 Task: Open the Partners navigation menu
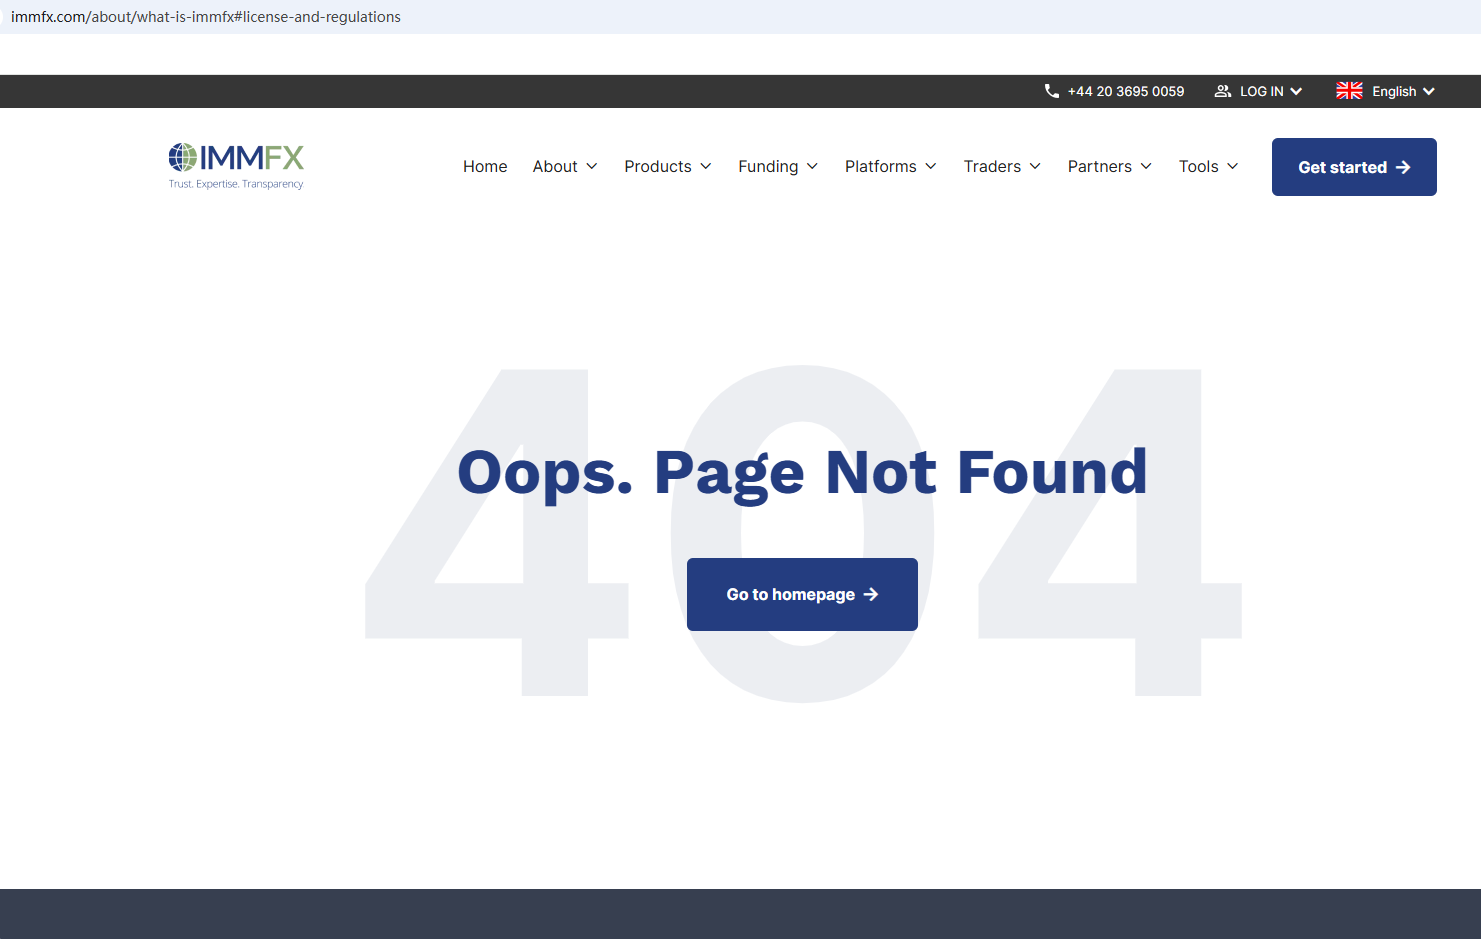click(1109, 166)
